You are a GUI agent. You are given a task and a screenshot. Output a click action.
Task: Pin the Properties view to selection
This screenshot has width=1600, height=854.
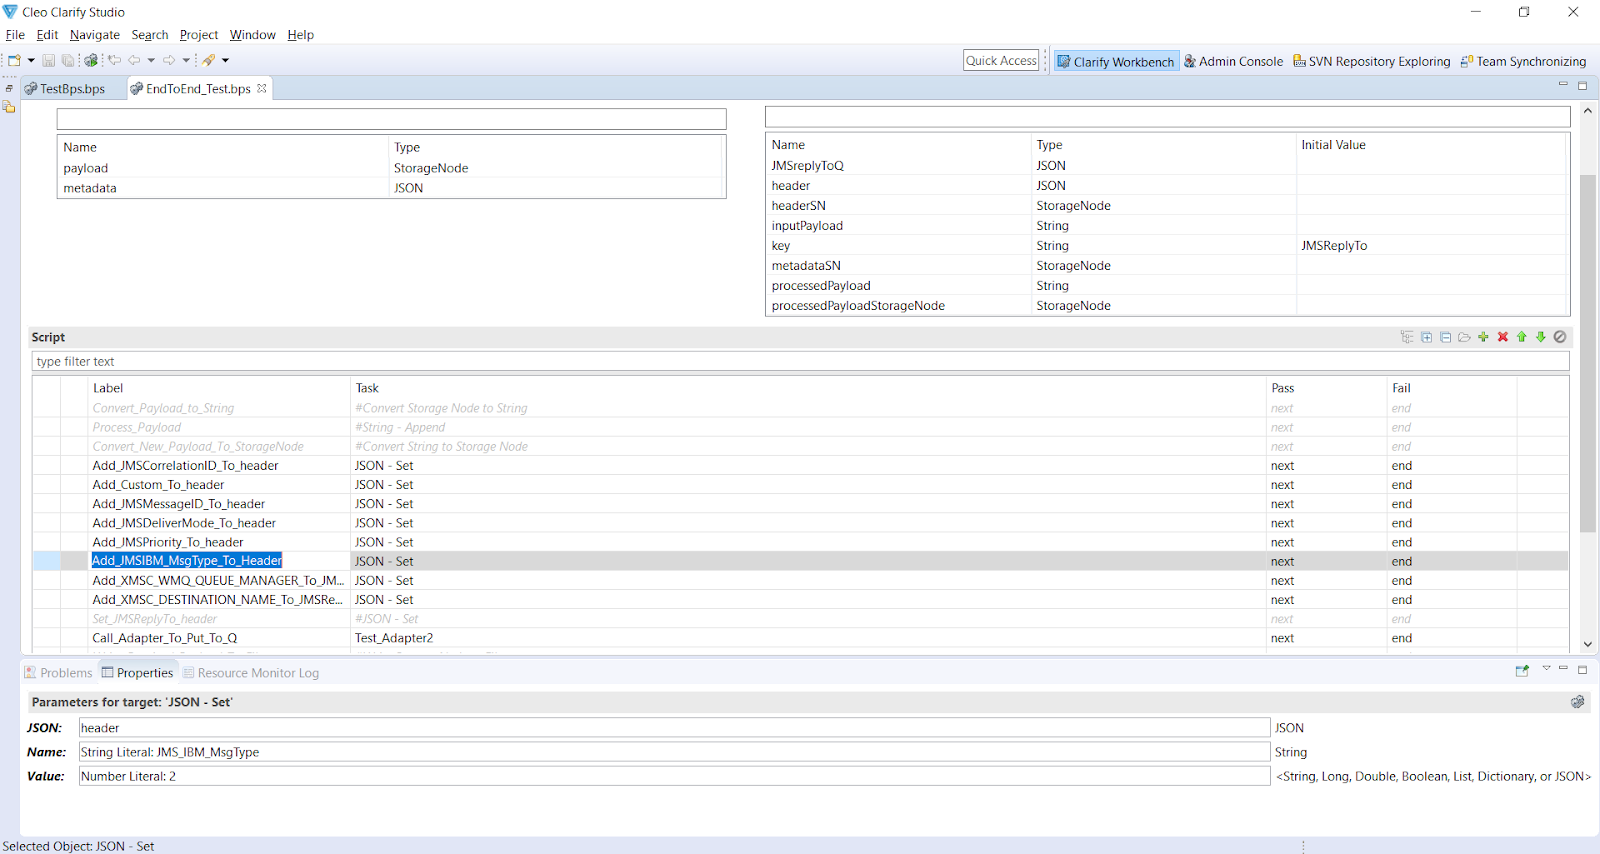[1522, 671]
